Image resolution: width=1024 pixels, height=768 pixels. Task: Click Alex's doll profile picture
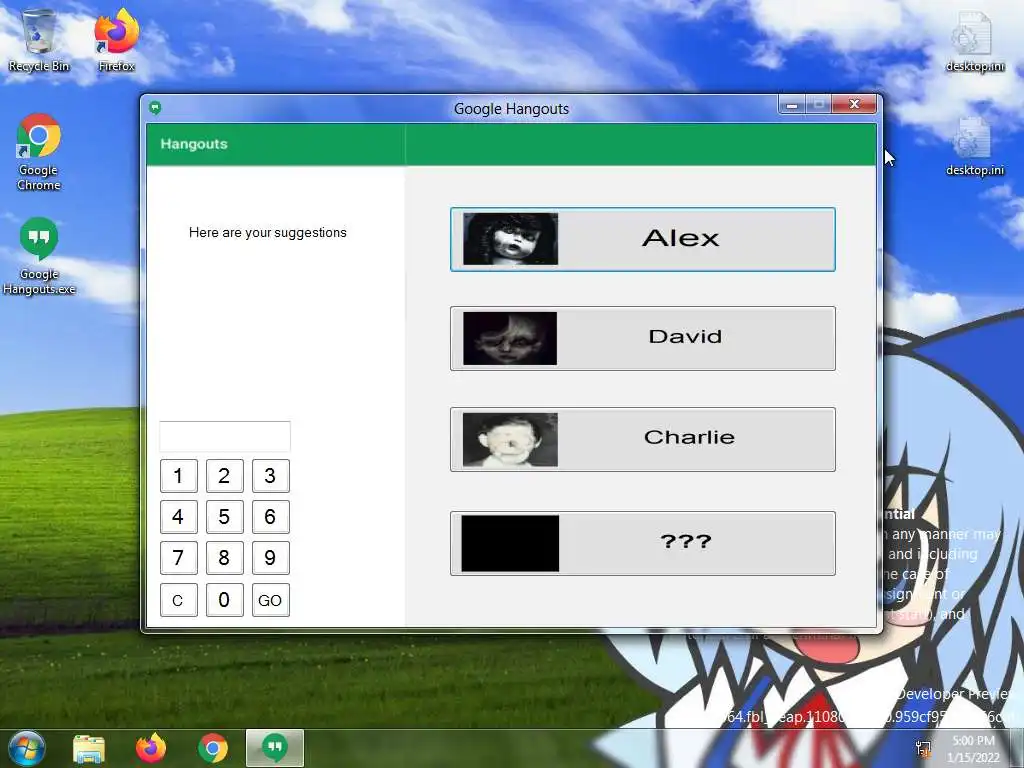[x=511, y=239]
